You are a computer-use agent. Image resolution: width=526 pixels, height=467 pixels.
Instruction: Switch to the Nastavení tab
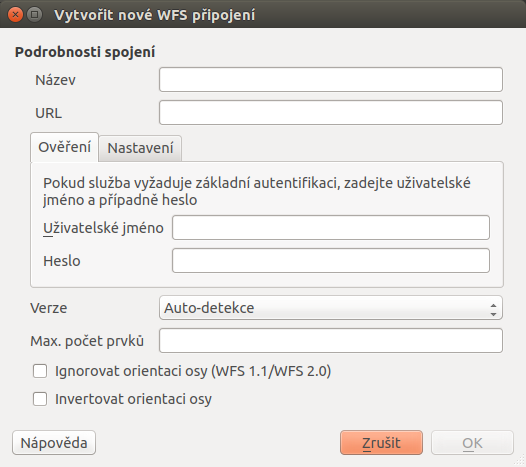point(140,148)
